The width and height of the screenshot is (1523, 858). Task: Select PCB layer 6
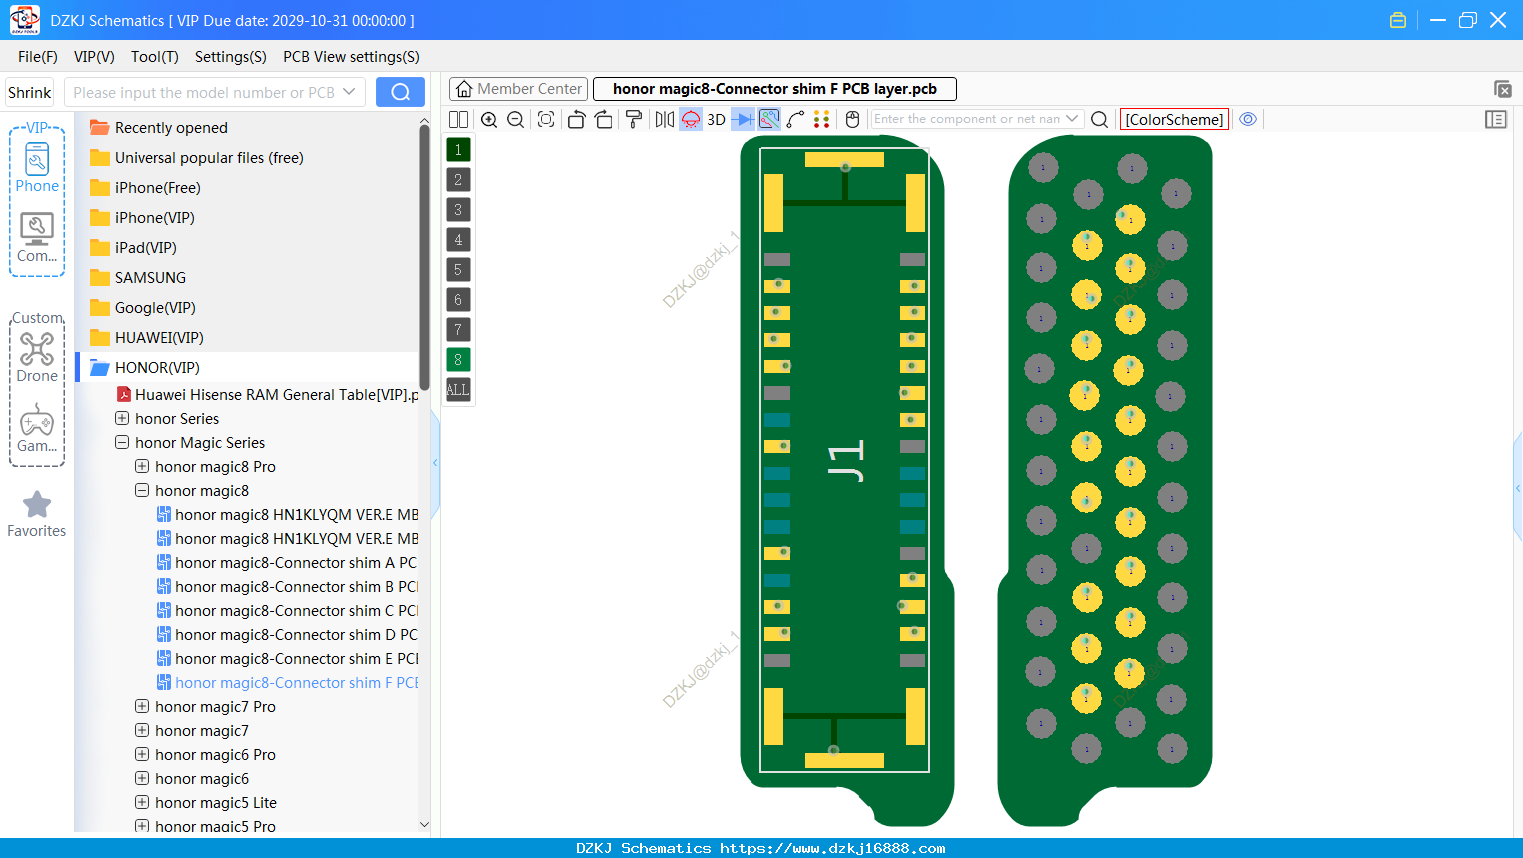[x=458, y=299]
